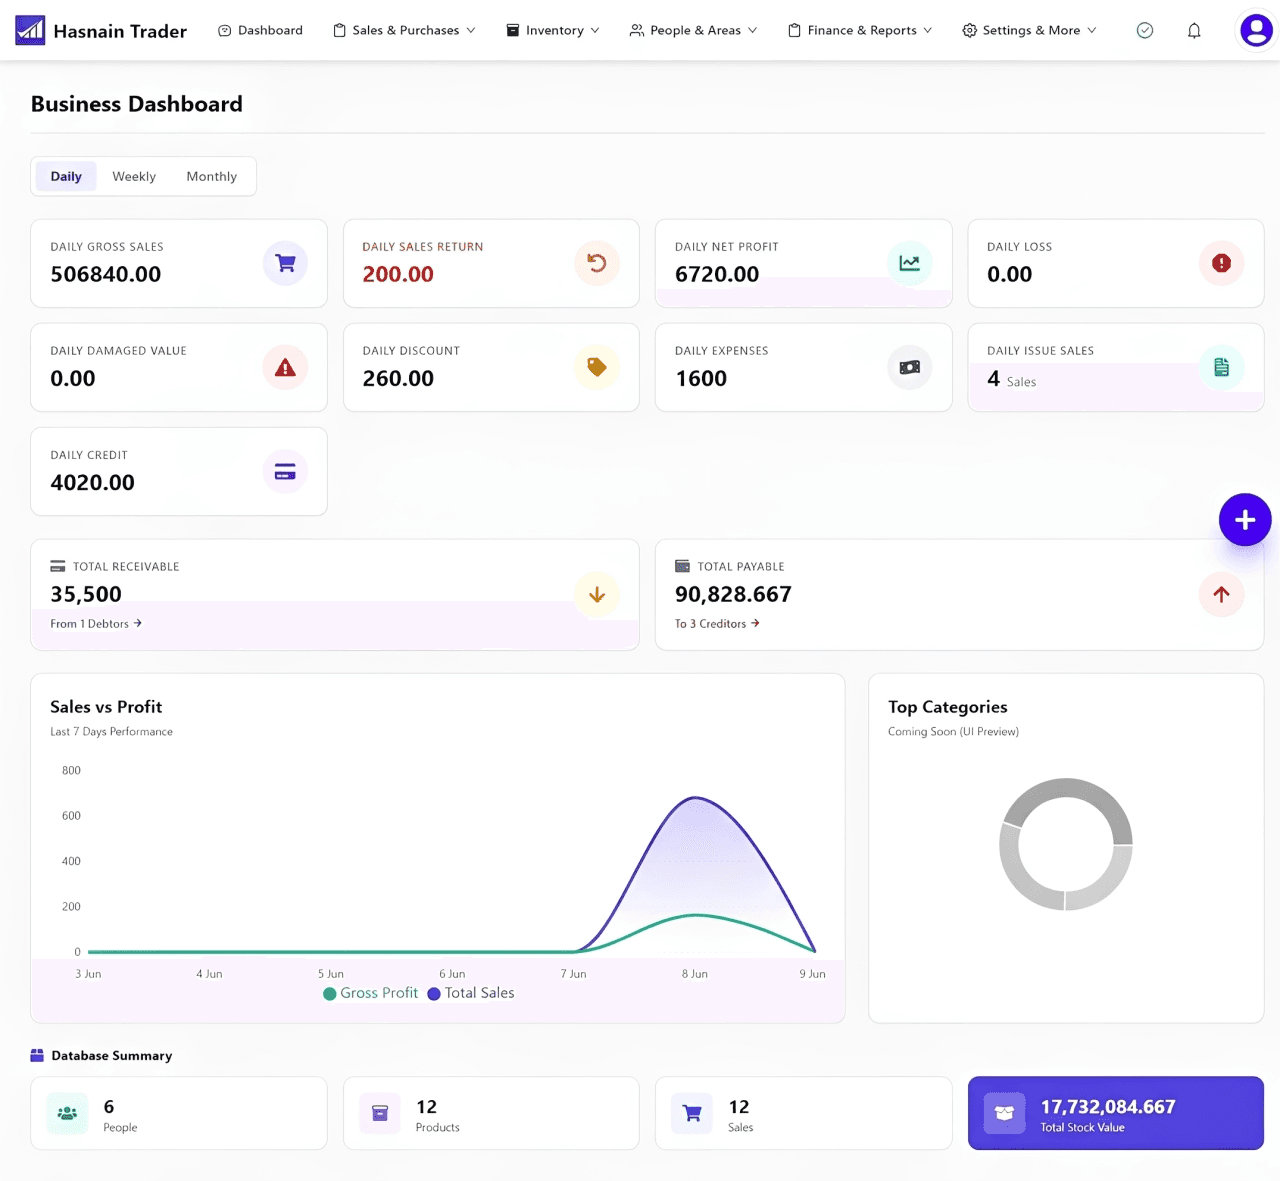Switch to the Weekly tab
Image resolution: width=1280 pixels, height=1181 pixels.
point(134,176)
